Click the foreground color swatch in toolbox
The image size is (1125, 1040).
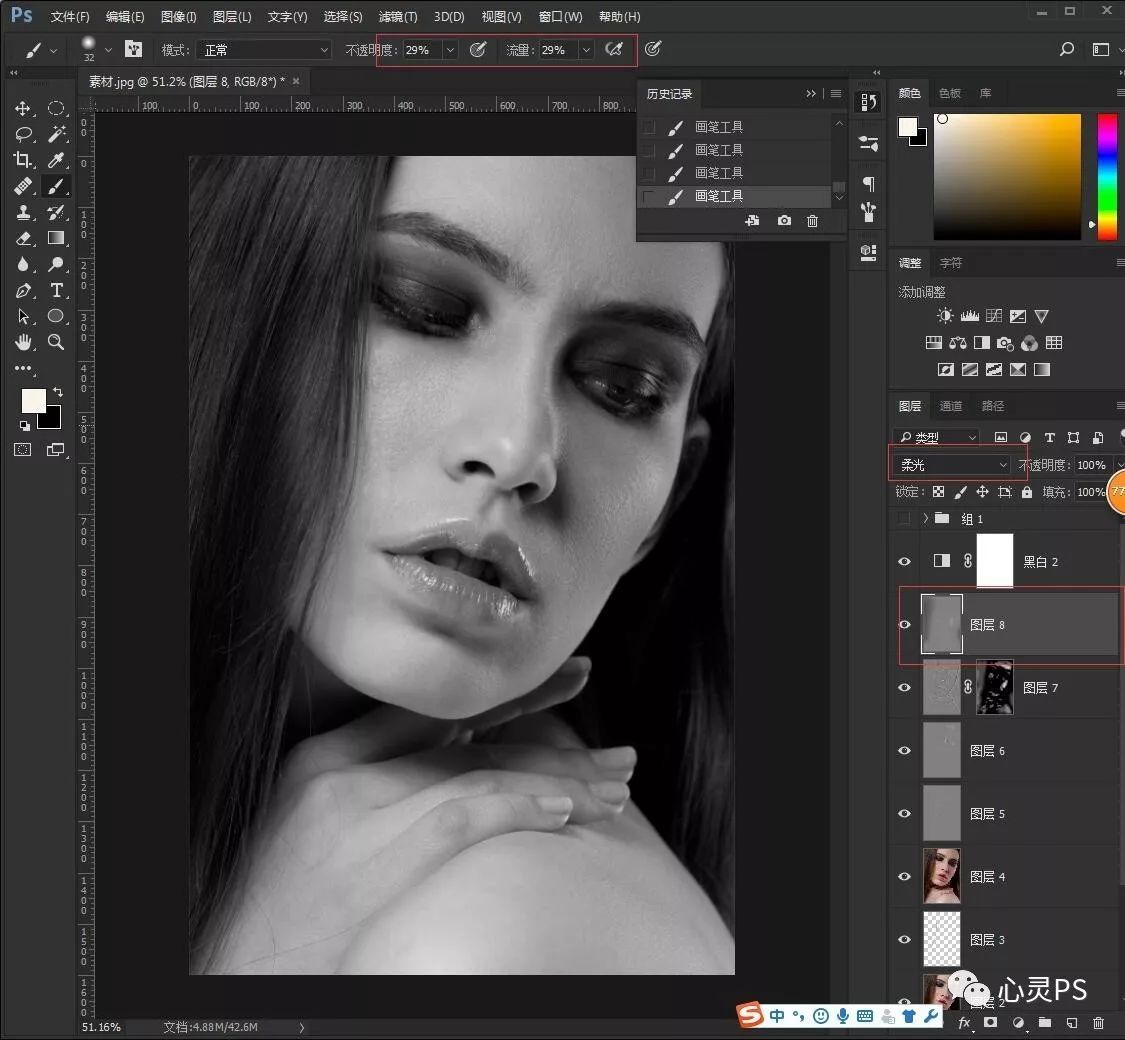click(x=33, y=401)
